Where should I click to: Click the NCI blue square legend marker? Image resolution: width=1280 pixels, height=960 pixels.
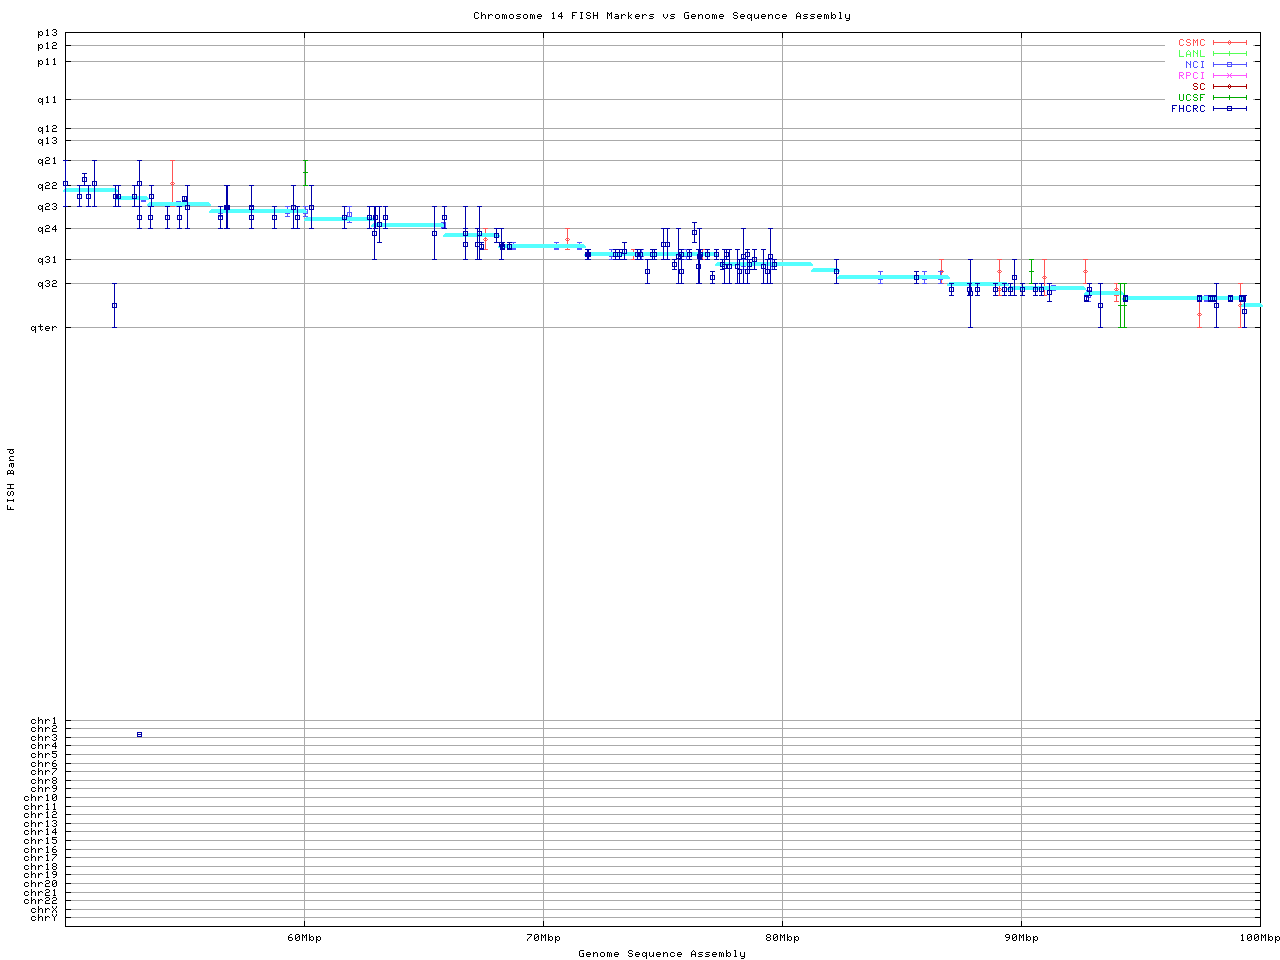tap(1229, 65)
